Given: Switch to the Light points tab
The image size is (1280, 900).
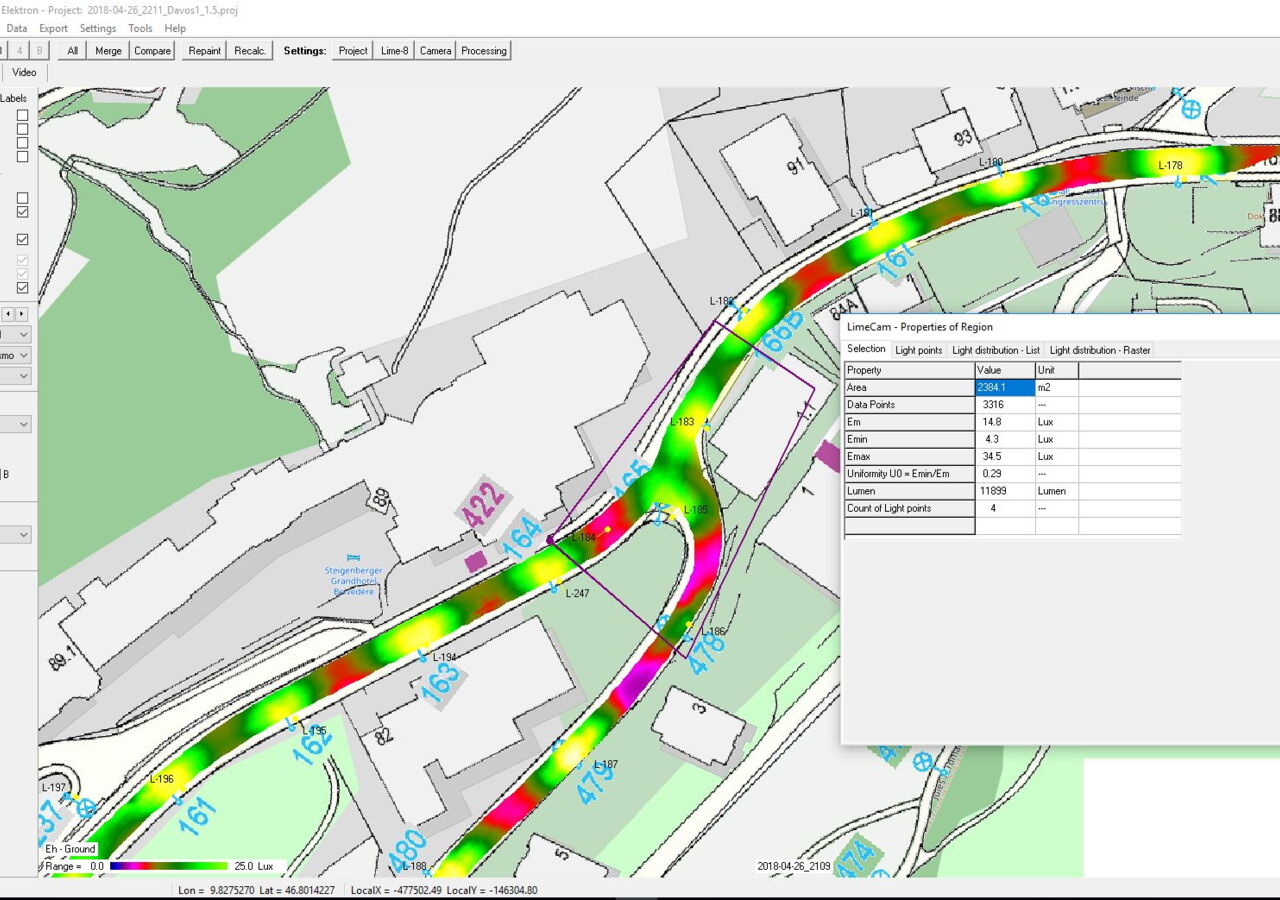Looking at the screenshot, I should pos(918,350).
